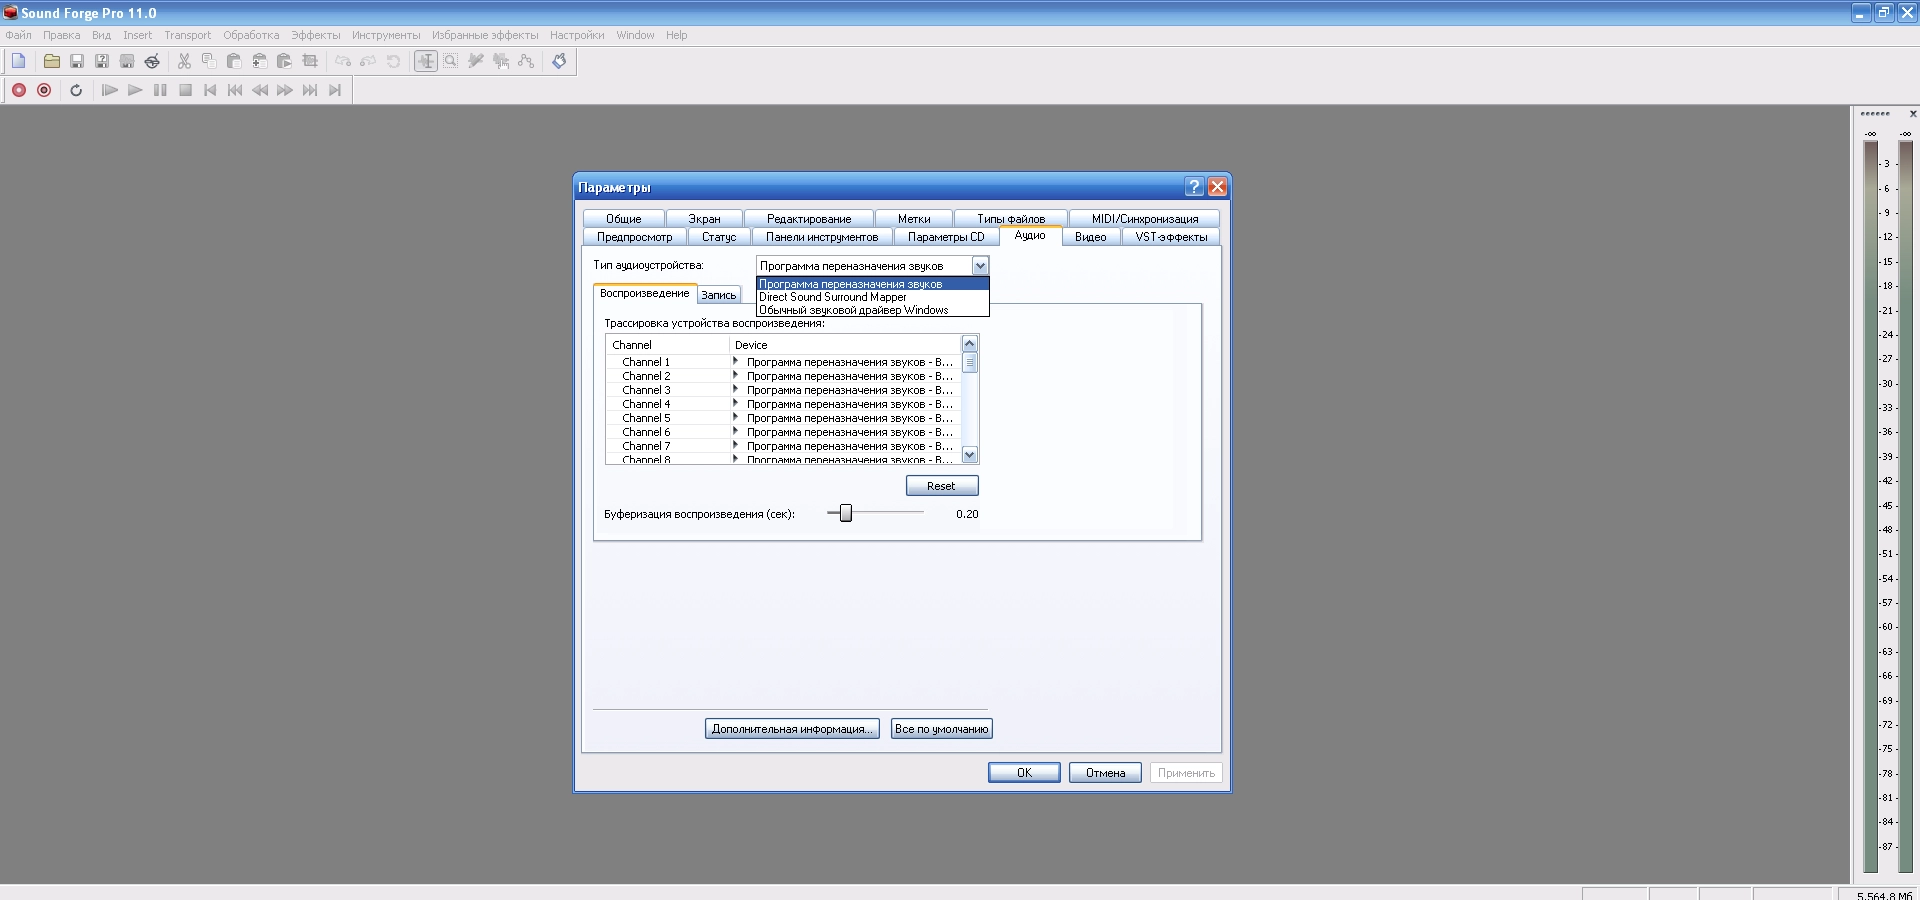Image resolution: width=1920 pixels, height=900 pixels.
Task: Open the Эффекты menu
Action: tap(316, 35)
